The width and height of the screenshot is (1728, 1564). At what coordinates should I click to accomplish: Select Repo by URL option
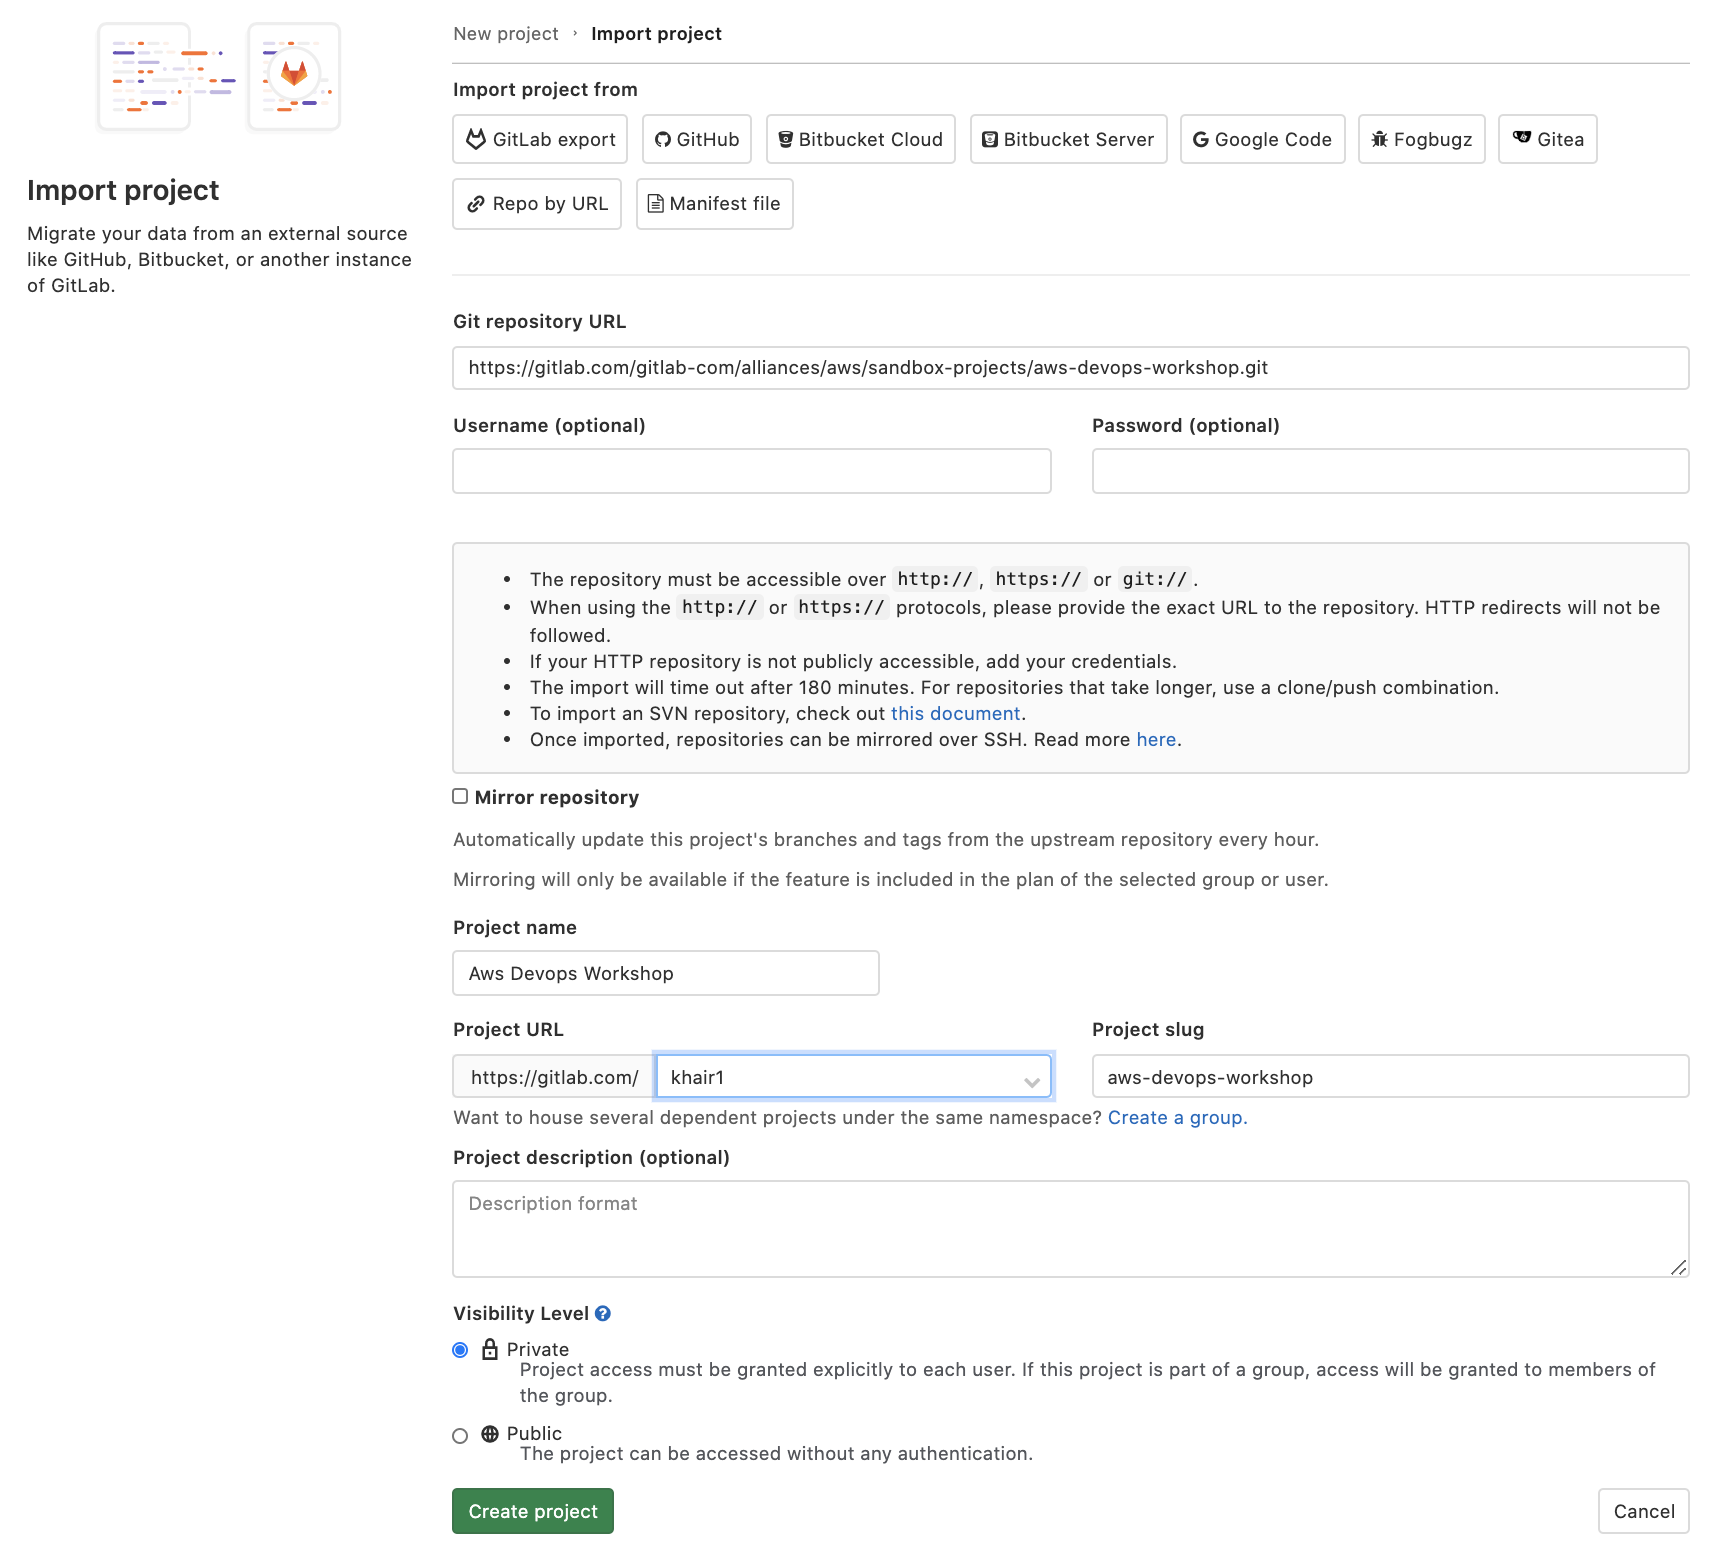tap(537, 204)
